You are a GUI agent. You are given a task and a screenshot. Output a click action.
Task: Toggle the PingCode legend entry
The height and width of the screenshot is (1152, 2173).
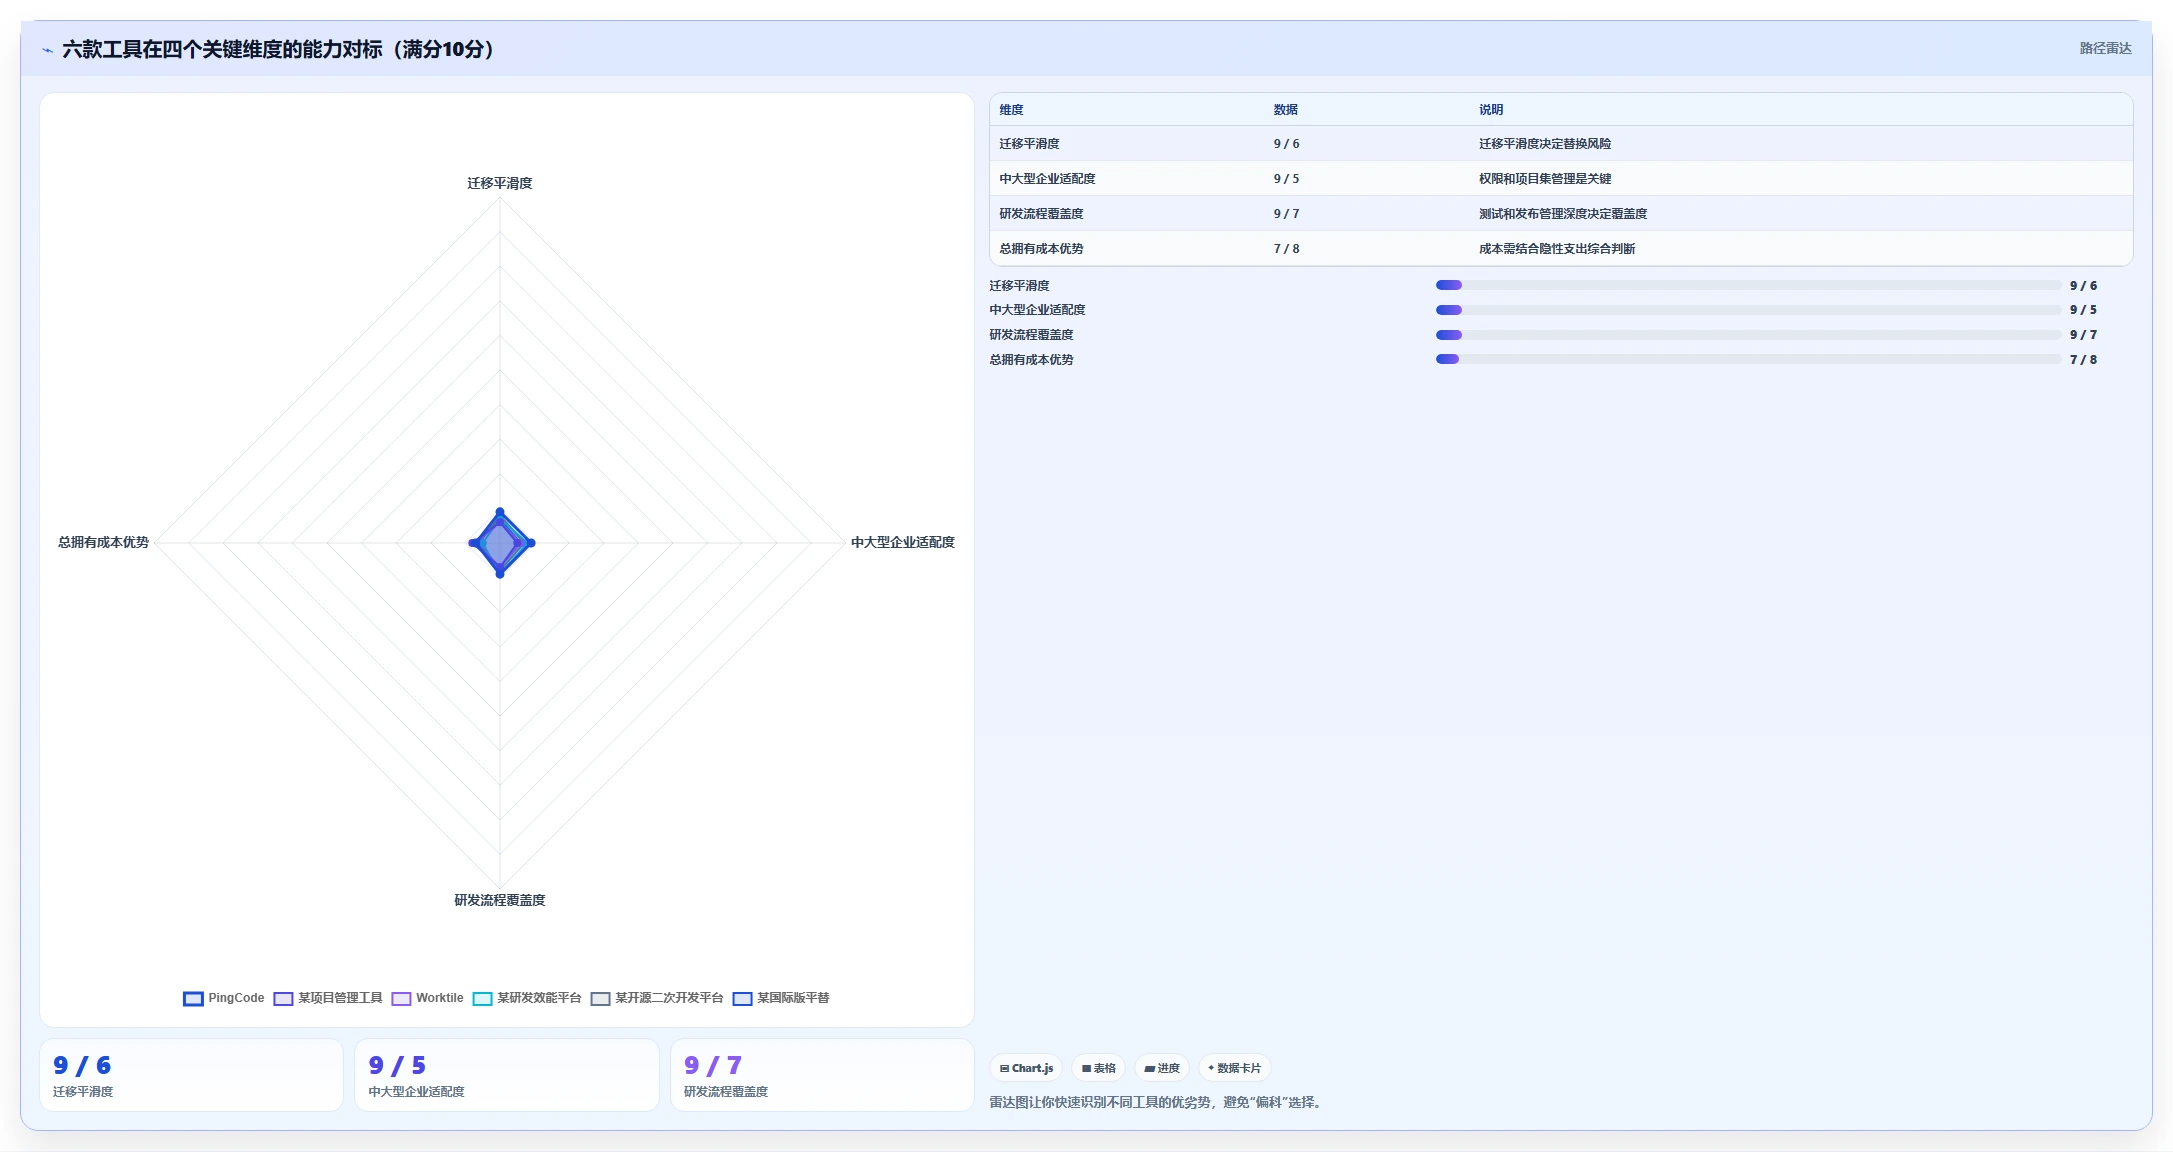coord(224,998)
